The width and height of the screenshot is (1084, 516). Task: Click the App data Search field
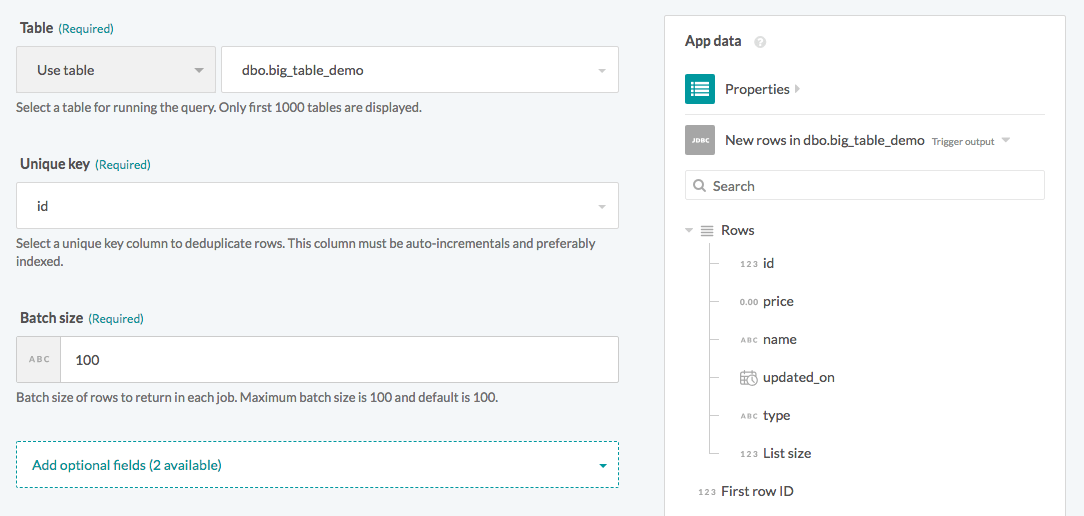coord(875,186)
